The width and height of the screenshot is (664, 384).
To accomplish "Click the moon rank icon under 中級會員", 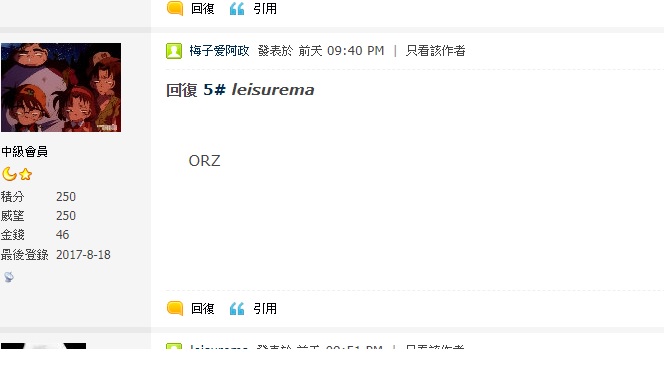I will tap(9, 174).
